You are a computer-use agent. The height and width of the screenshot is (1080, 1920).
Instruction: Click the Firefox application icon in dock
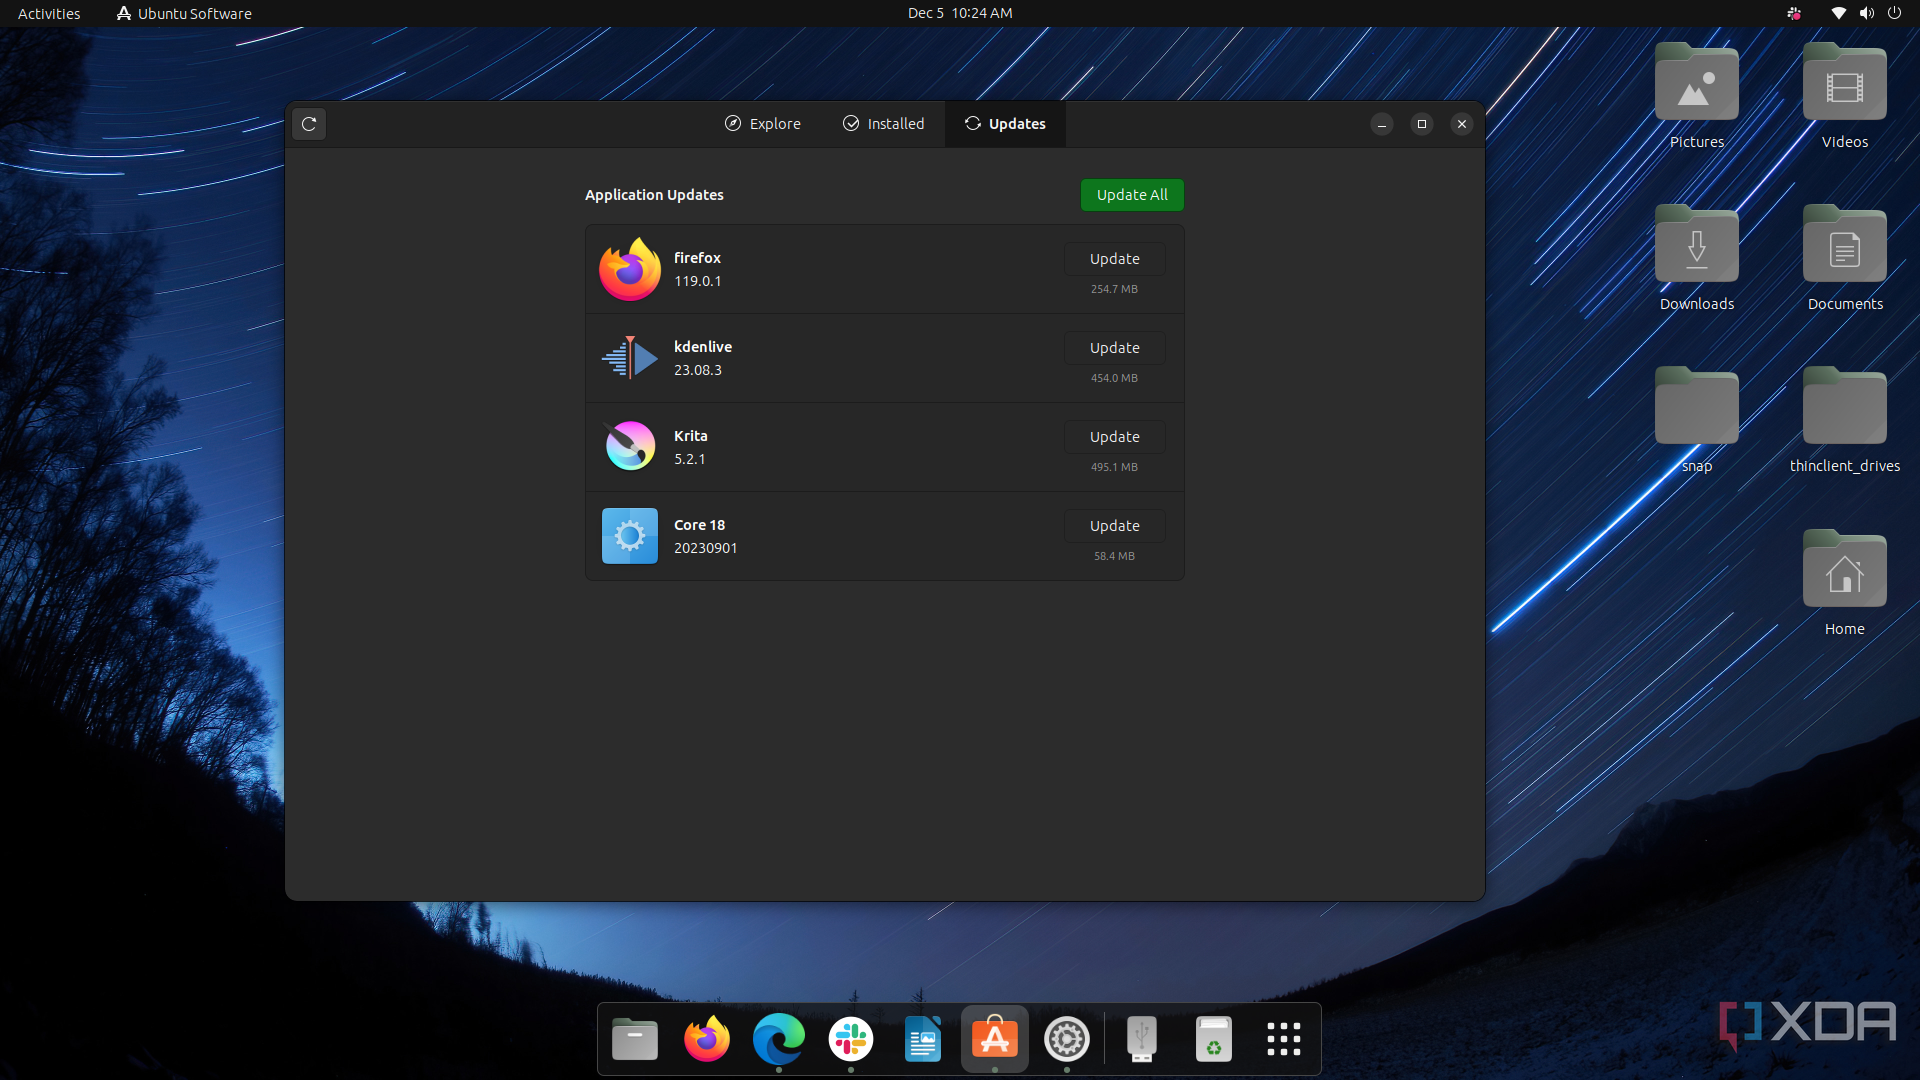pyautogui.click(x=707, y=1039)
